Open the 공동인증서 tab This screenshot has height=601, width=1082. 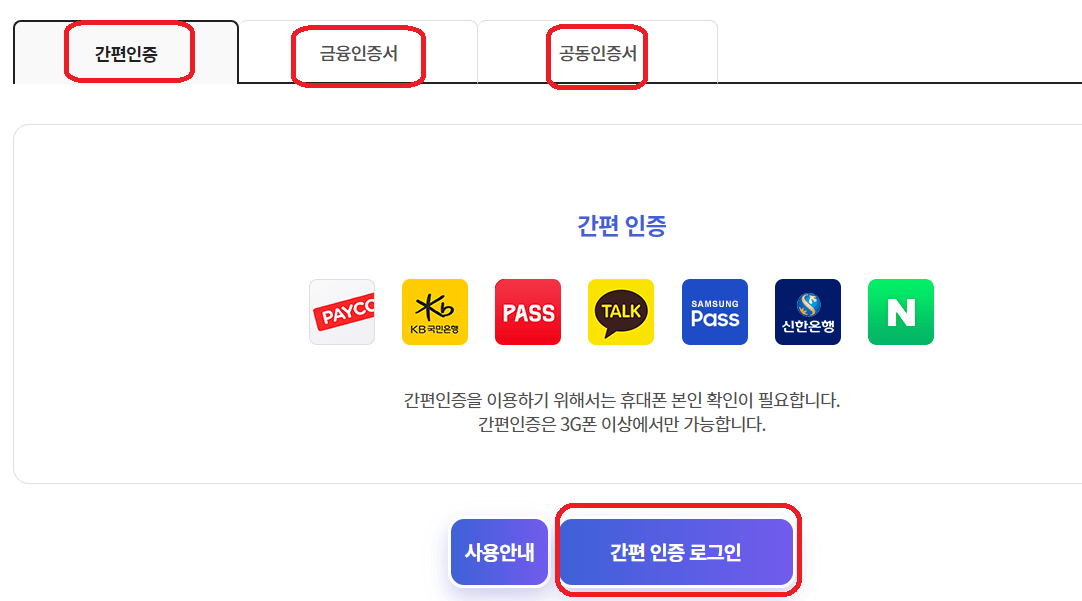pos(598,52)
